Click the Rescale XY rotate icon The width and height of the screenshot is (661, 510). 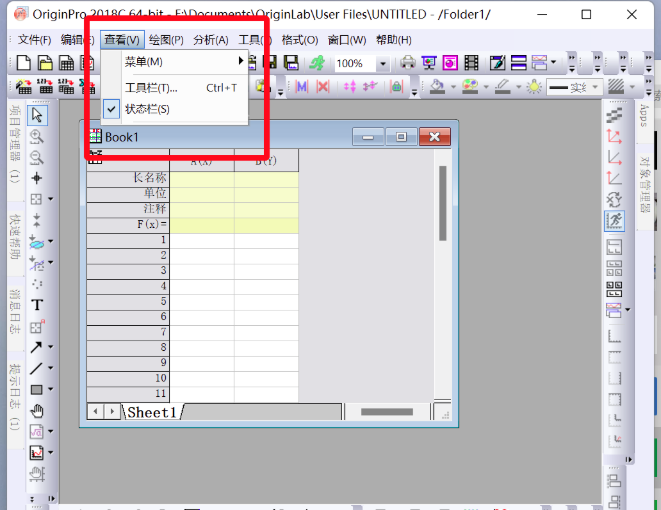click(614, 199)
